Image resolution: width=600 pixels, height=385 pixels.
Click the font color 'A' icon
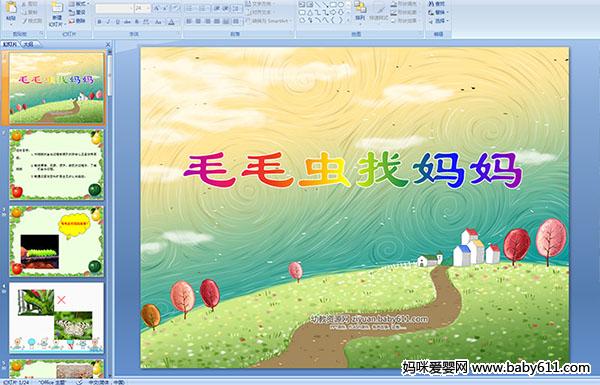[172, 22]
